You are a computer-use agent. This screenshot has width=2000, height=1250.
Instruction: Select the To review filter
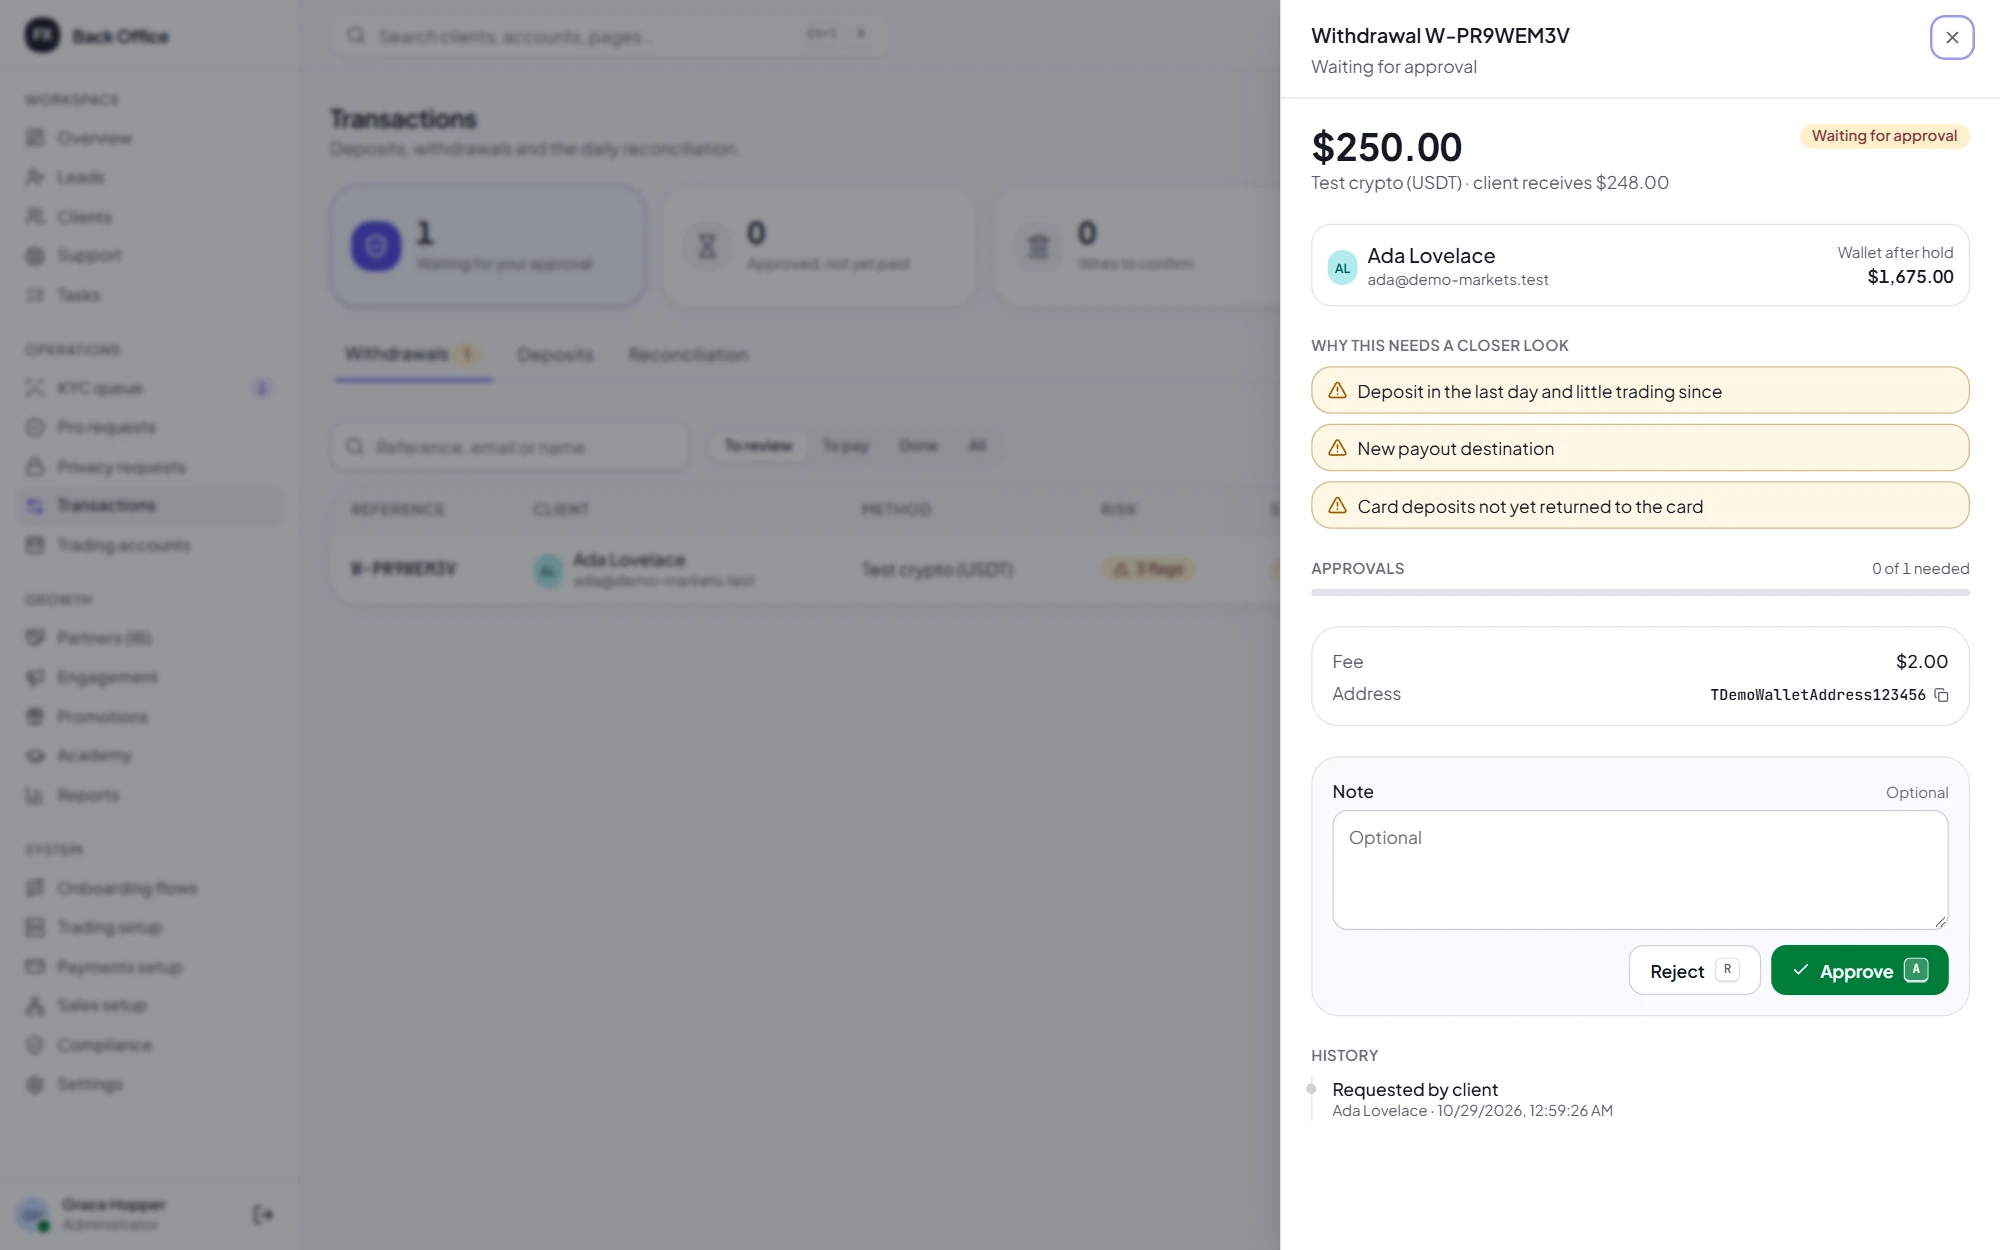758,446
